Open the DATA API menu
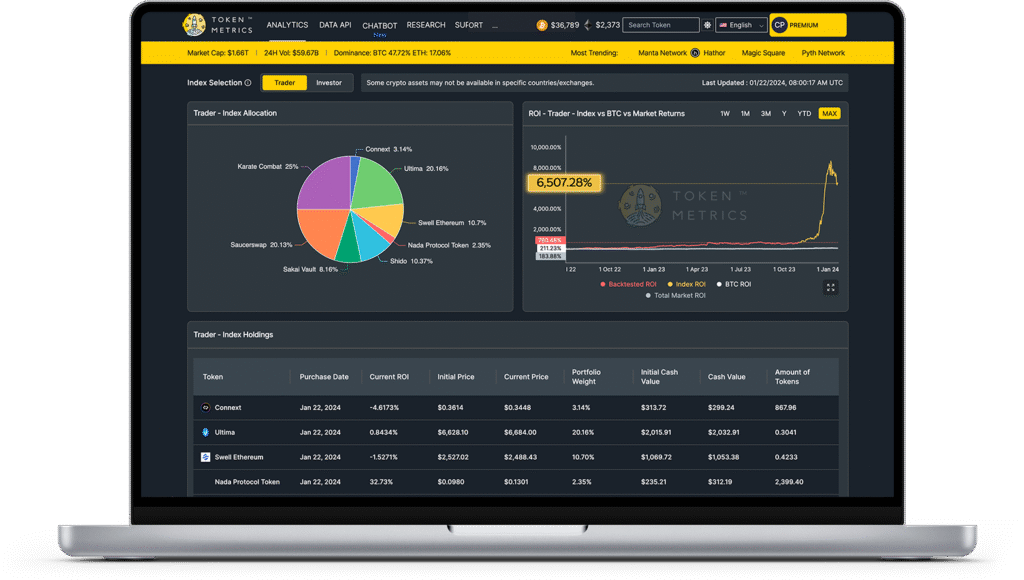 pyautogui.click(x=335, y=25)
